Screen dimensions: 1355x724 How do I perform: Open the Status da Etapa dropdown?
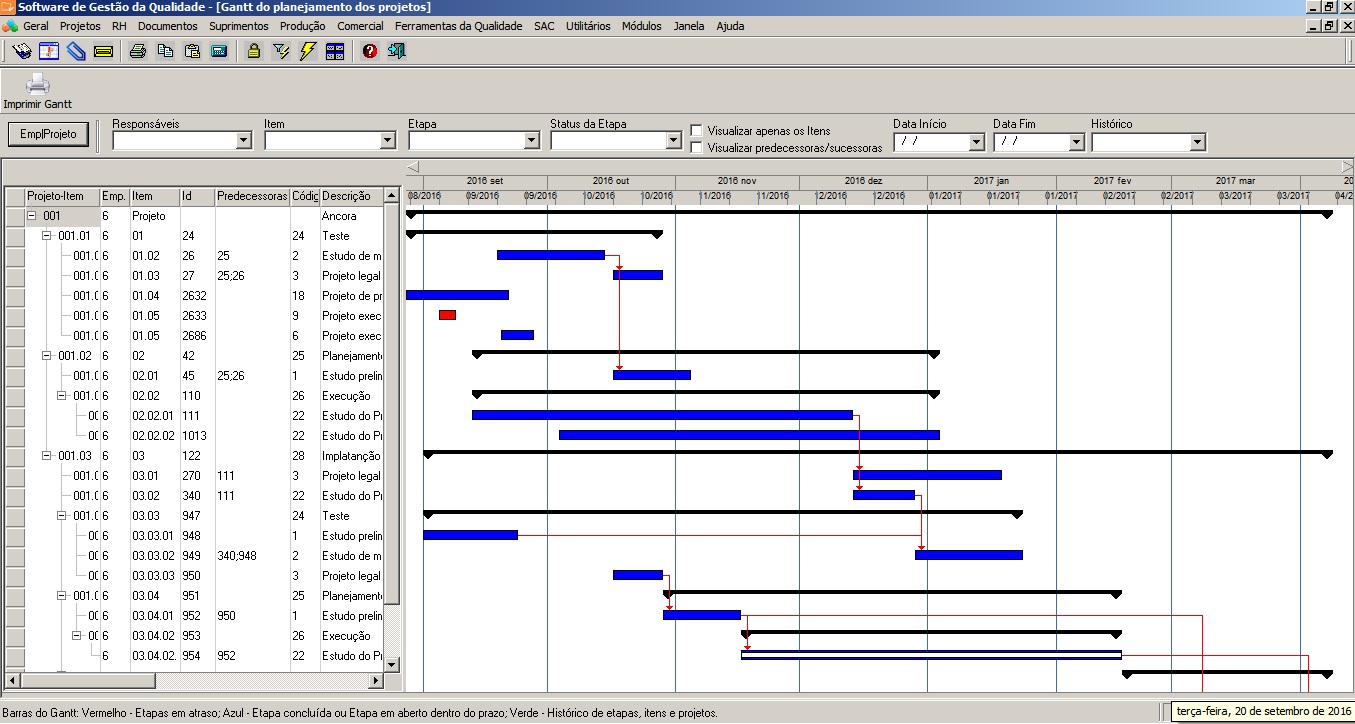click(674, 142)
